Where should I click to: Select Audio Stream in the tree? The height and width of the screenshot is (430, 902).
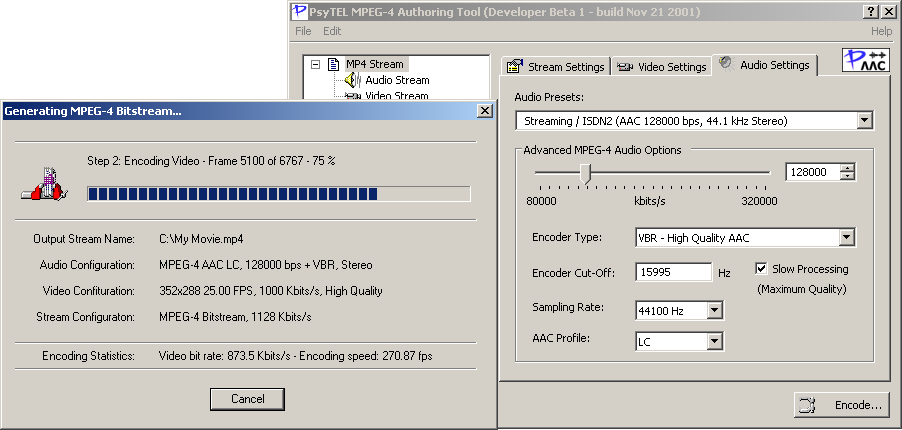(397, 80)
